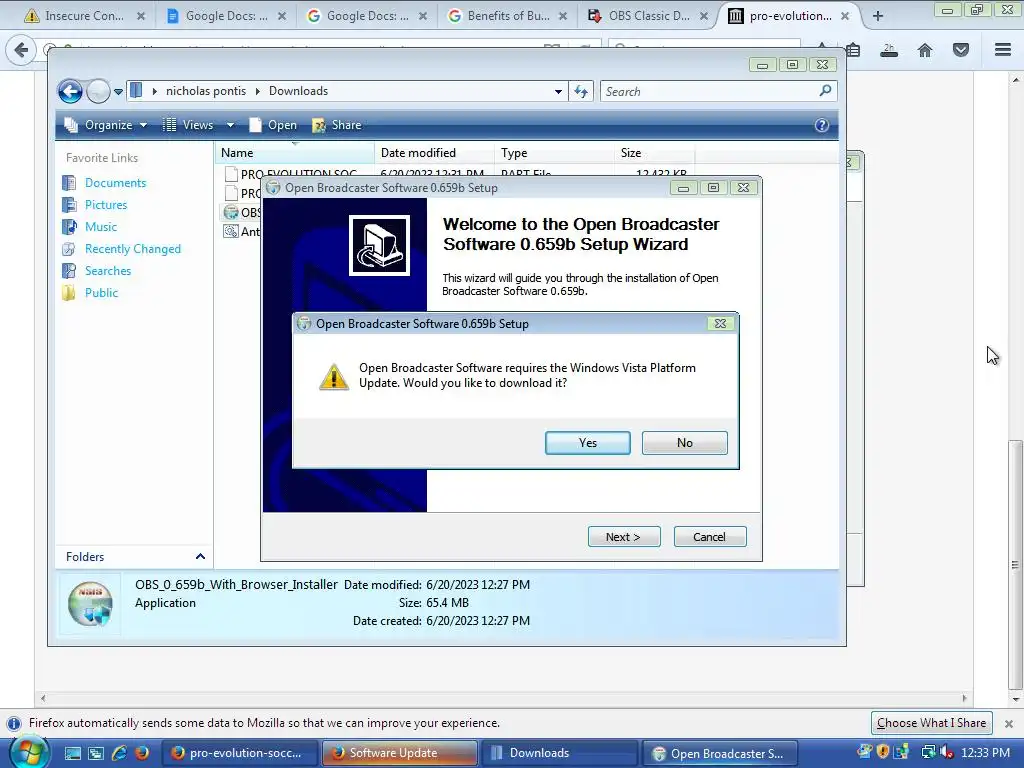Open the Organize menu in Explorer
Viewport: 1024px width, 768px height.
pyautogui.click(x=104, y=125)
